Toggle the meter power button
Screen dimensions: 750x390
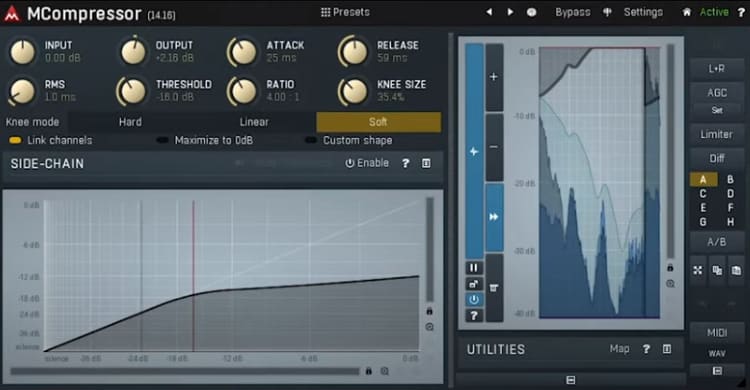point(474,300)
